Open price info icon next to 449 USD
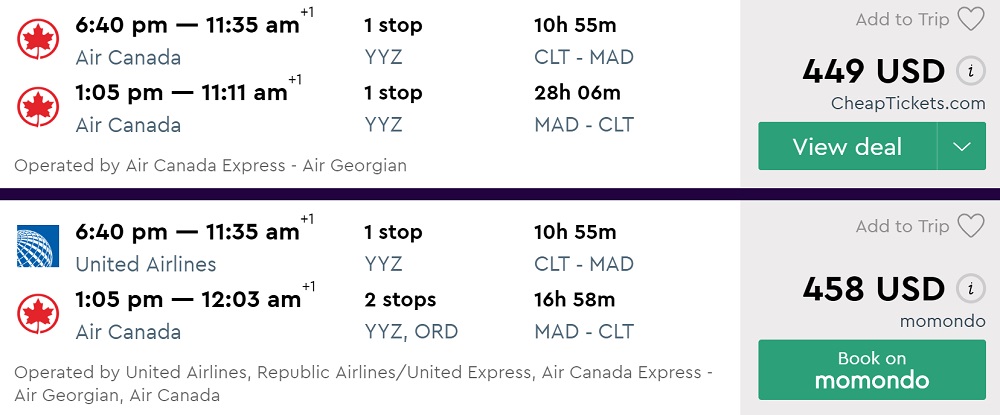The image size is (1000, 415). pos(967,71)
